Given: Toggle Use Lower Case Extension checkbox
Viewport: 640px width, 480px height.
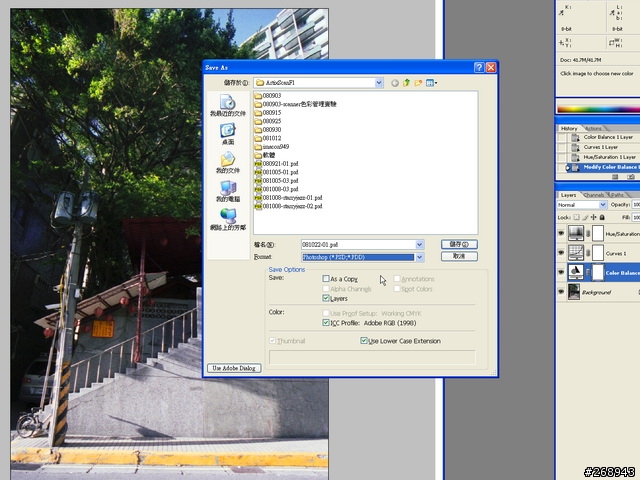Looking at the screenshot, I should pyautogui.click(x=364, y=341).
